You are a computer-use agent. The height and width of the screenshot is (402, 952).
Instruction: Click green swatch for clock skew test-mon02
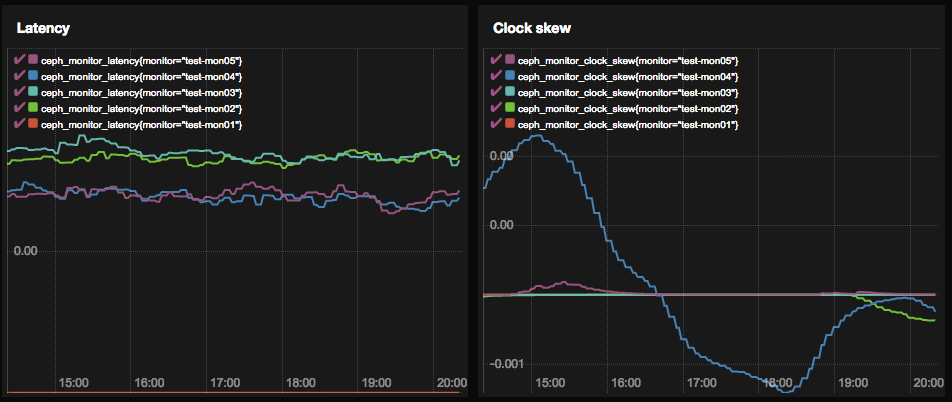tap(510, 107)
